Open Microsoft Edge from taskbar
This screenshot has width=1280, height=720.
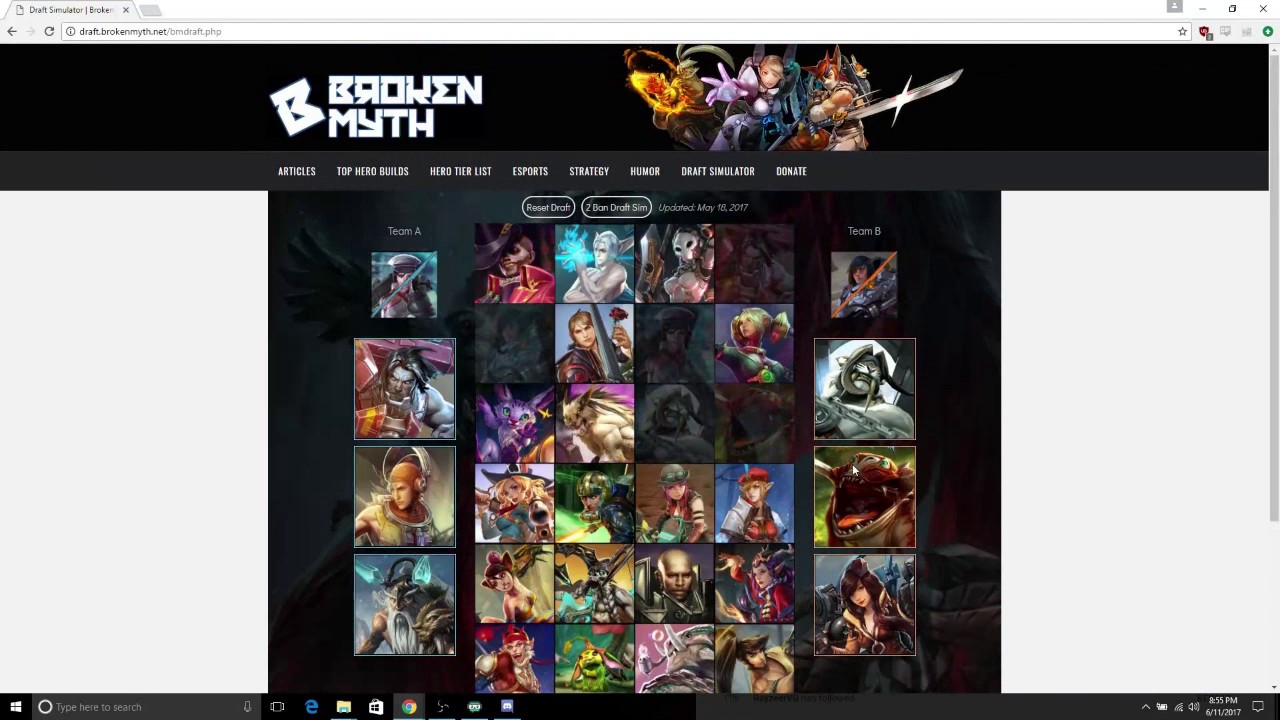click(311, 706)
